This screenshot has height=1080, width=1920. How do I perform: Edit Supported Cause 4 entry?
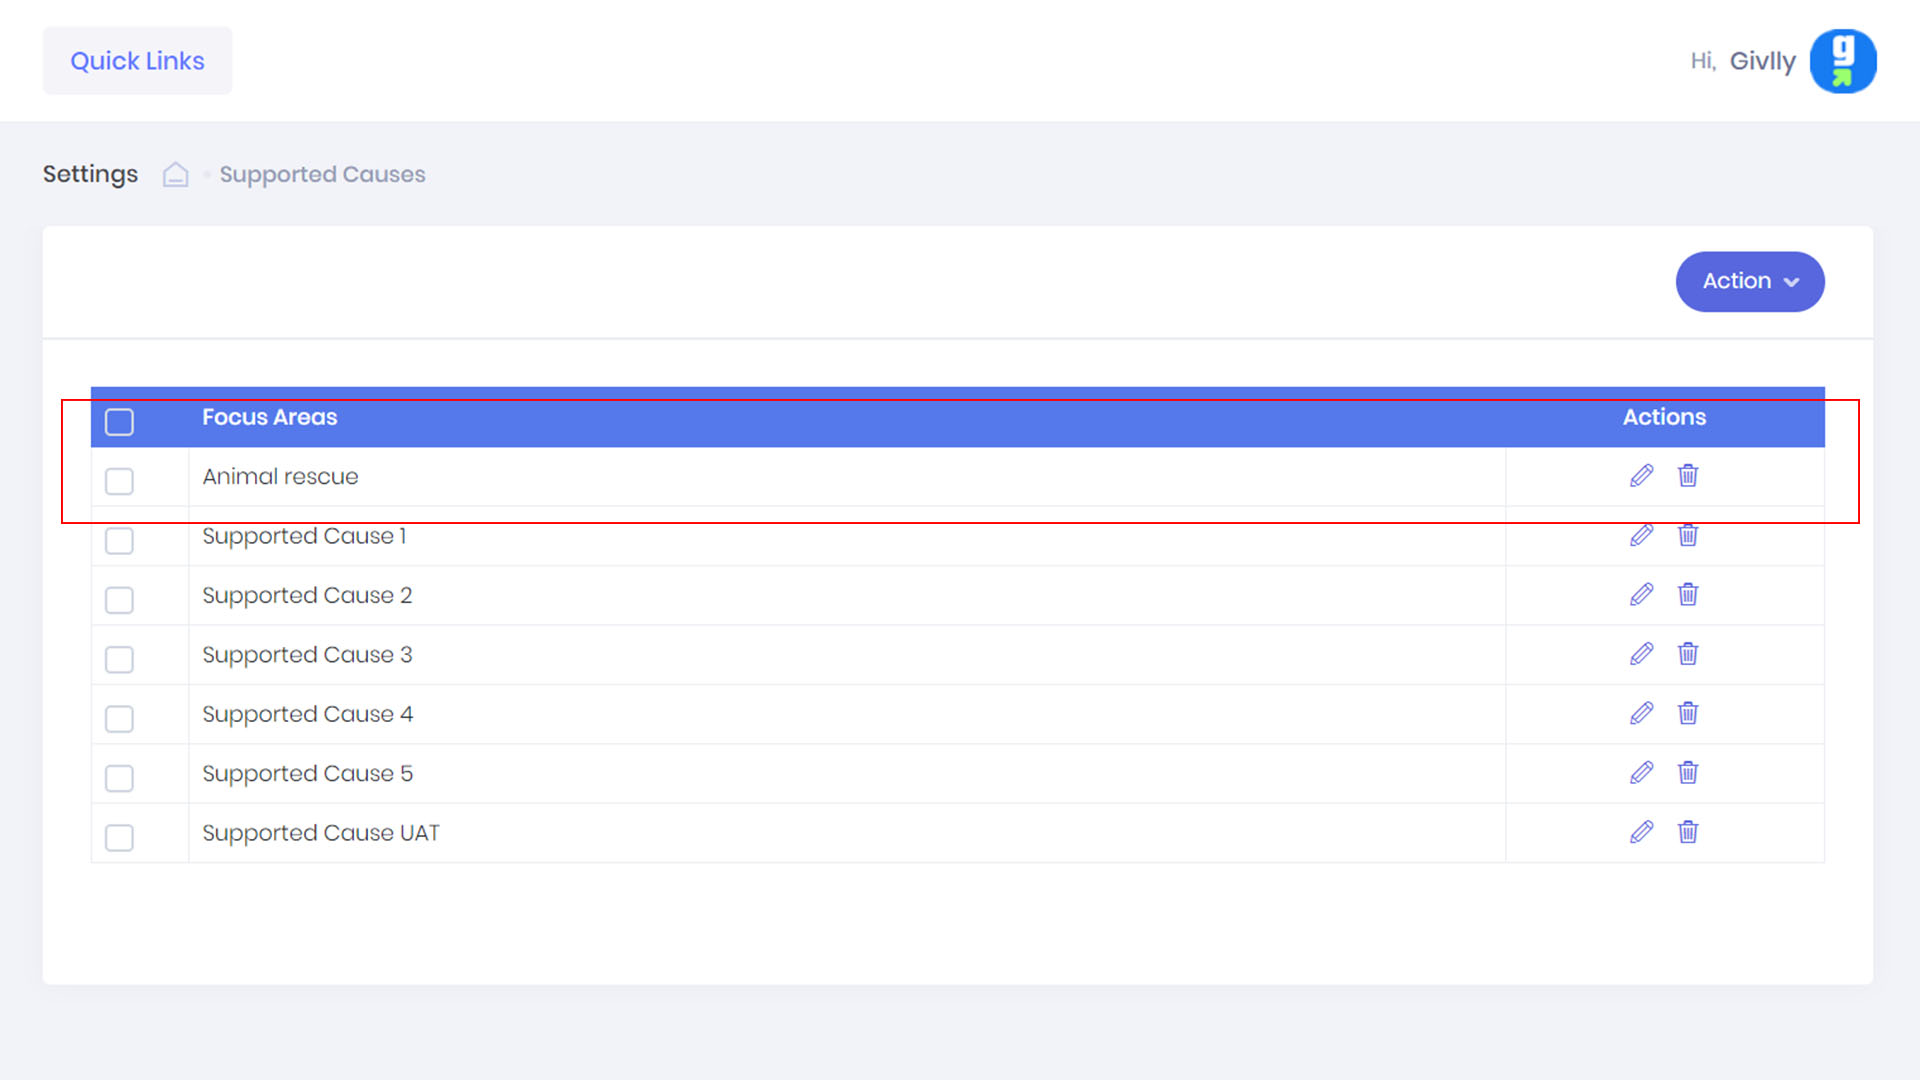(x=1641, y=713)
